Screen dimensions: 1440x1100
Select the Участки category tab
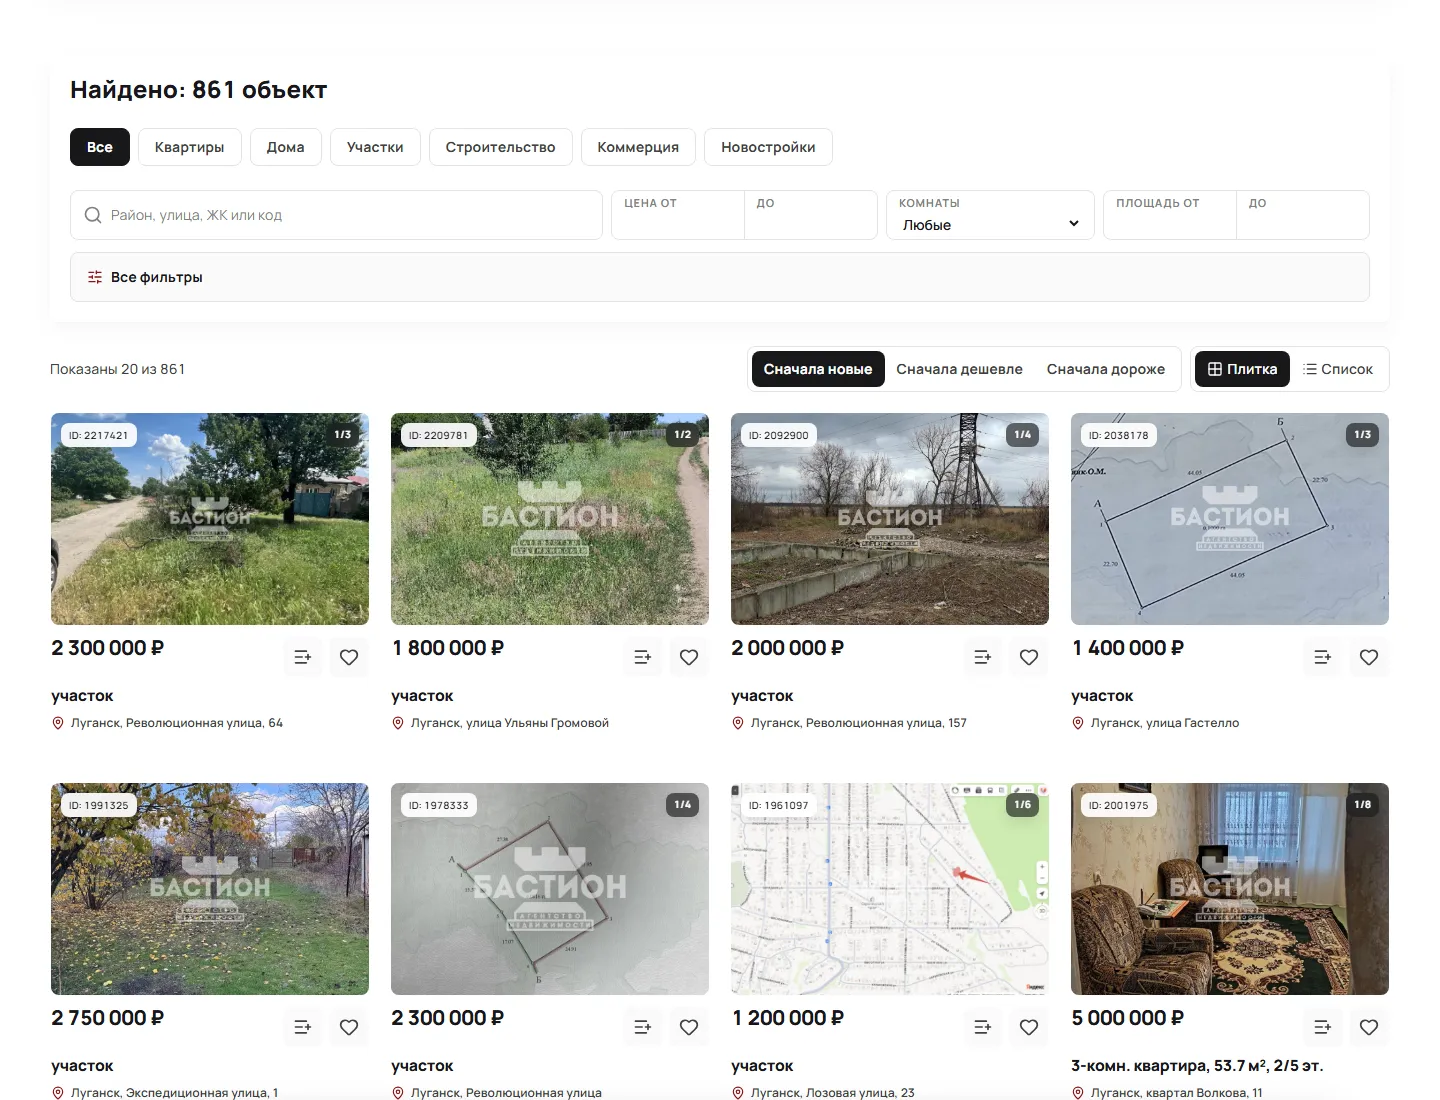coord(375,147)
